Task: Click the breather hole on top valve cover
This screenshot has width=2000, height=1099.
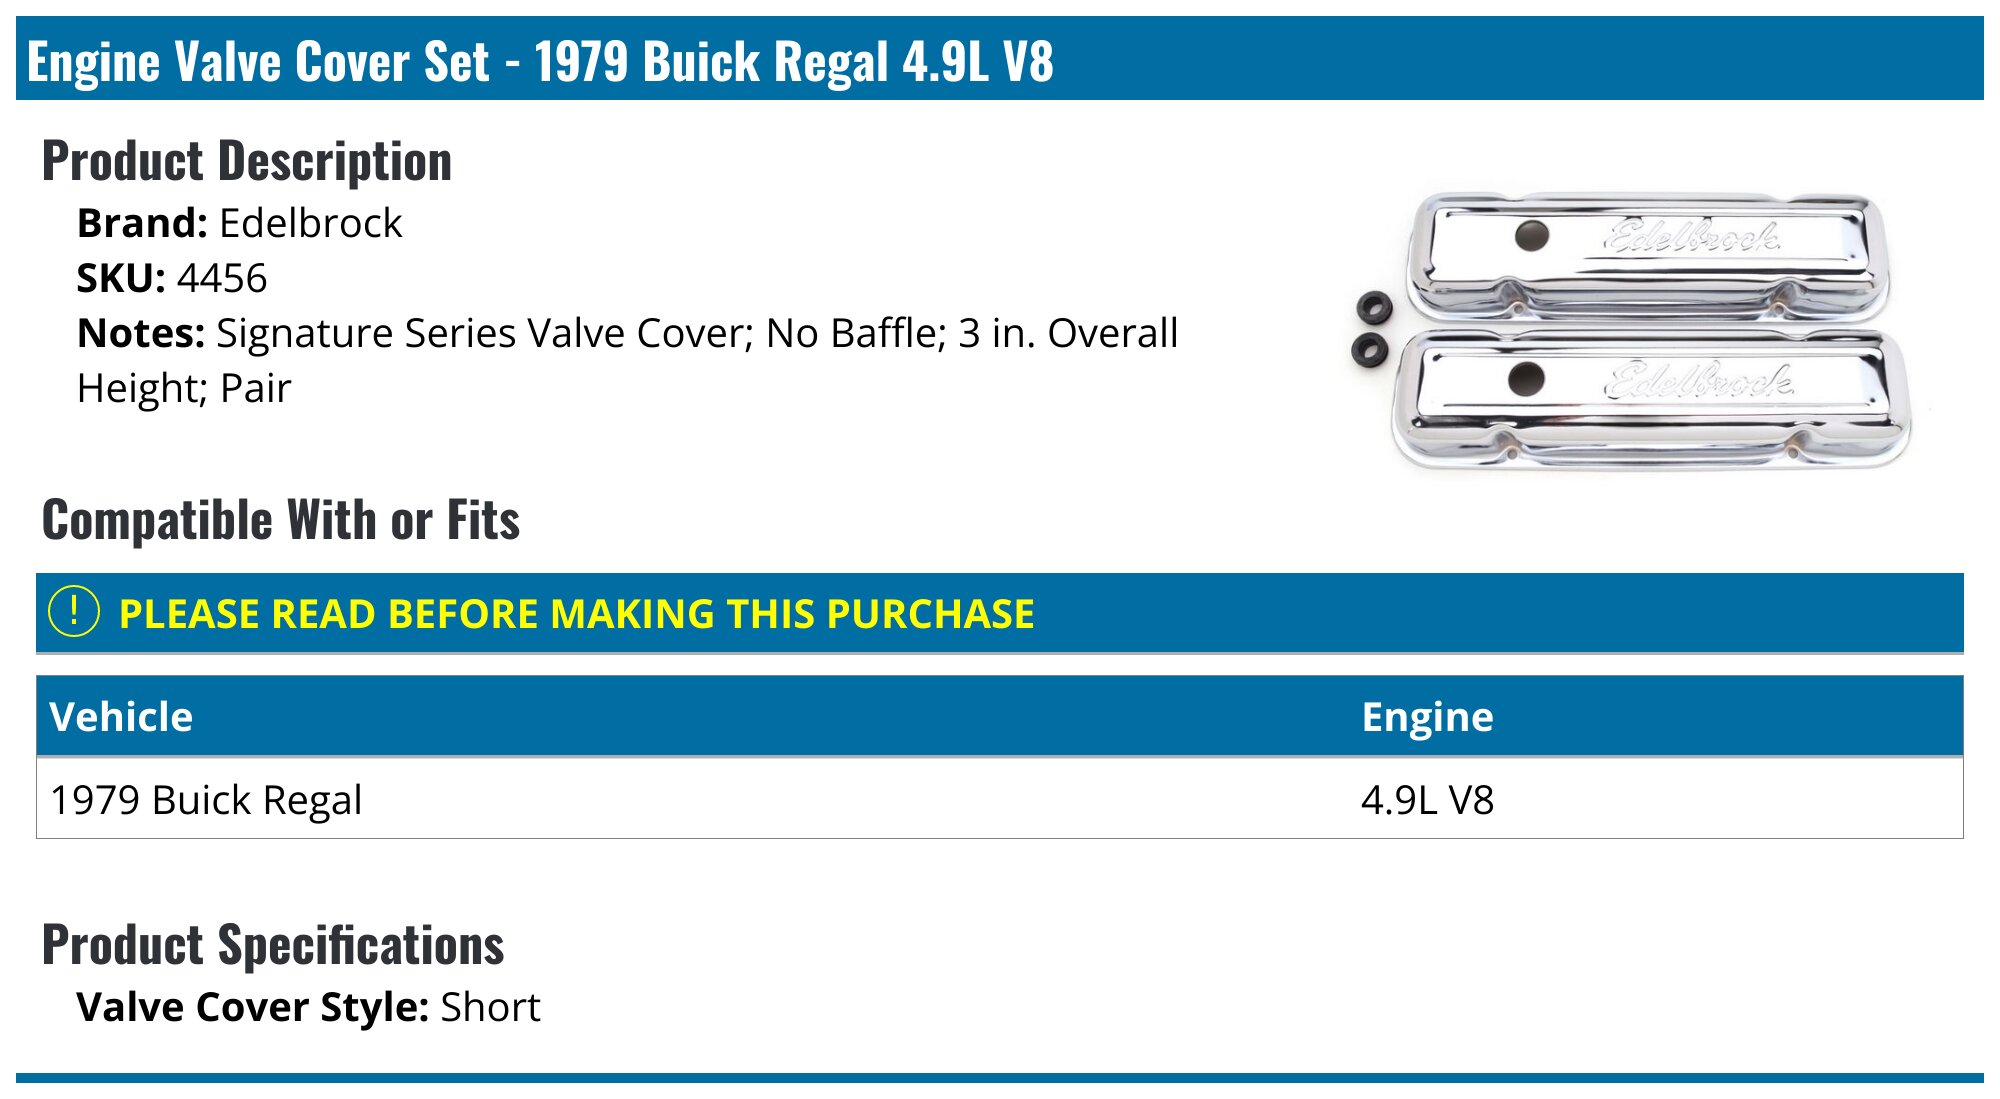Action: tap(1532, 236)
